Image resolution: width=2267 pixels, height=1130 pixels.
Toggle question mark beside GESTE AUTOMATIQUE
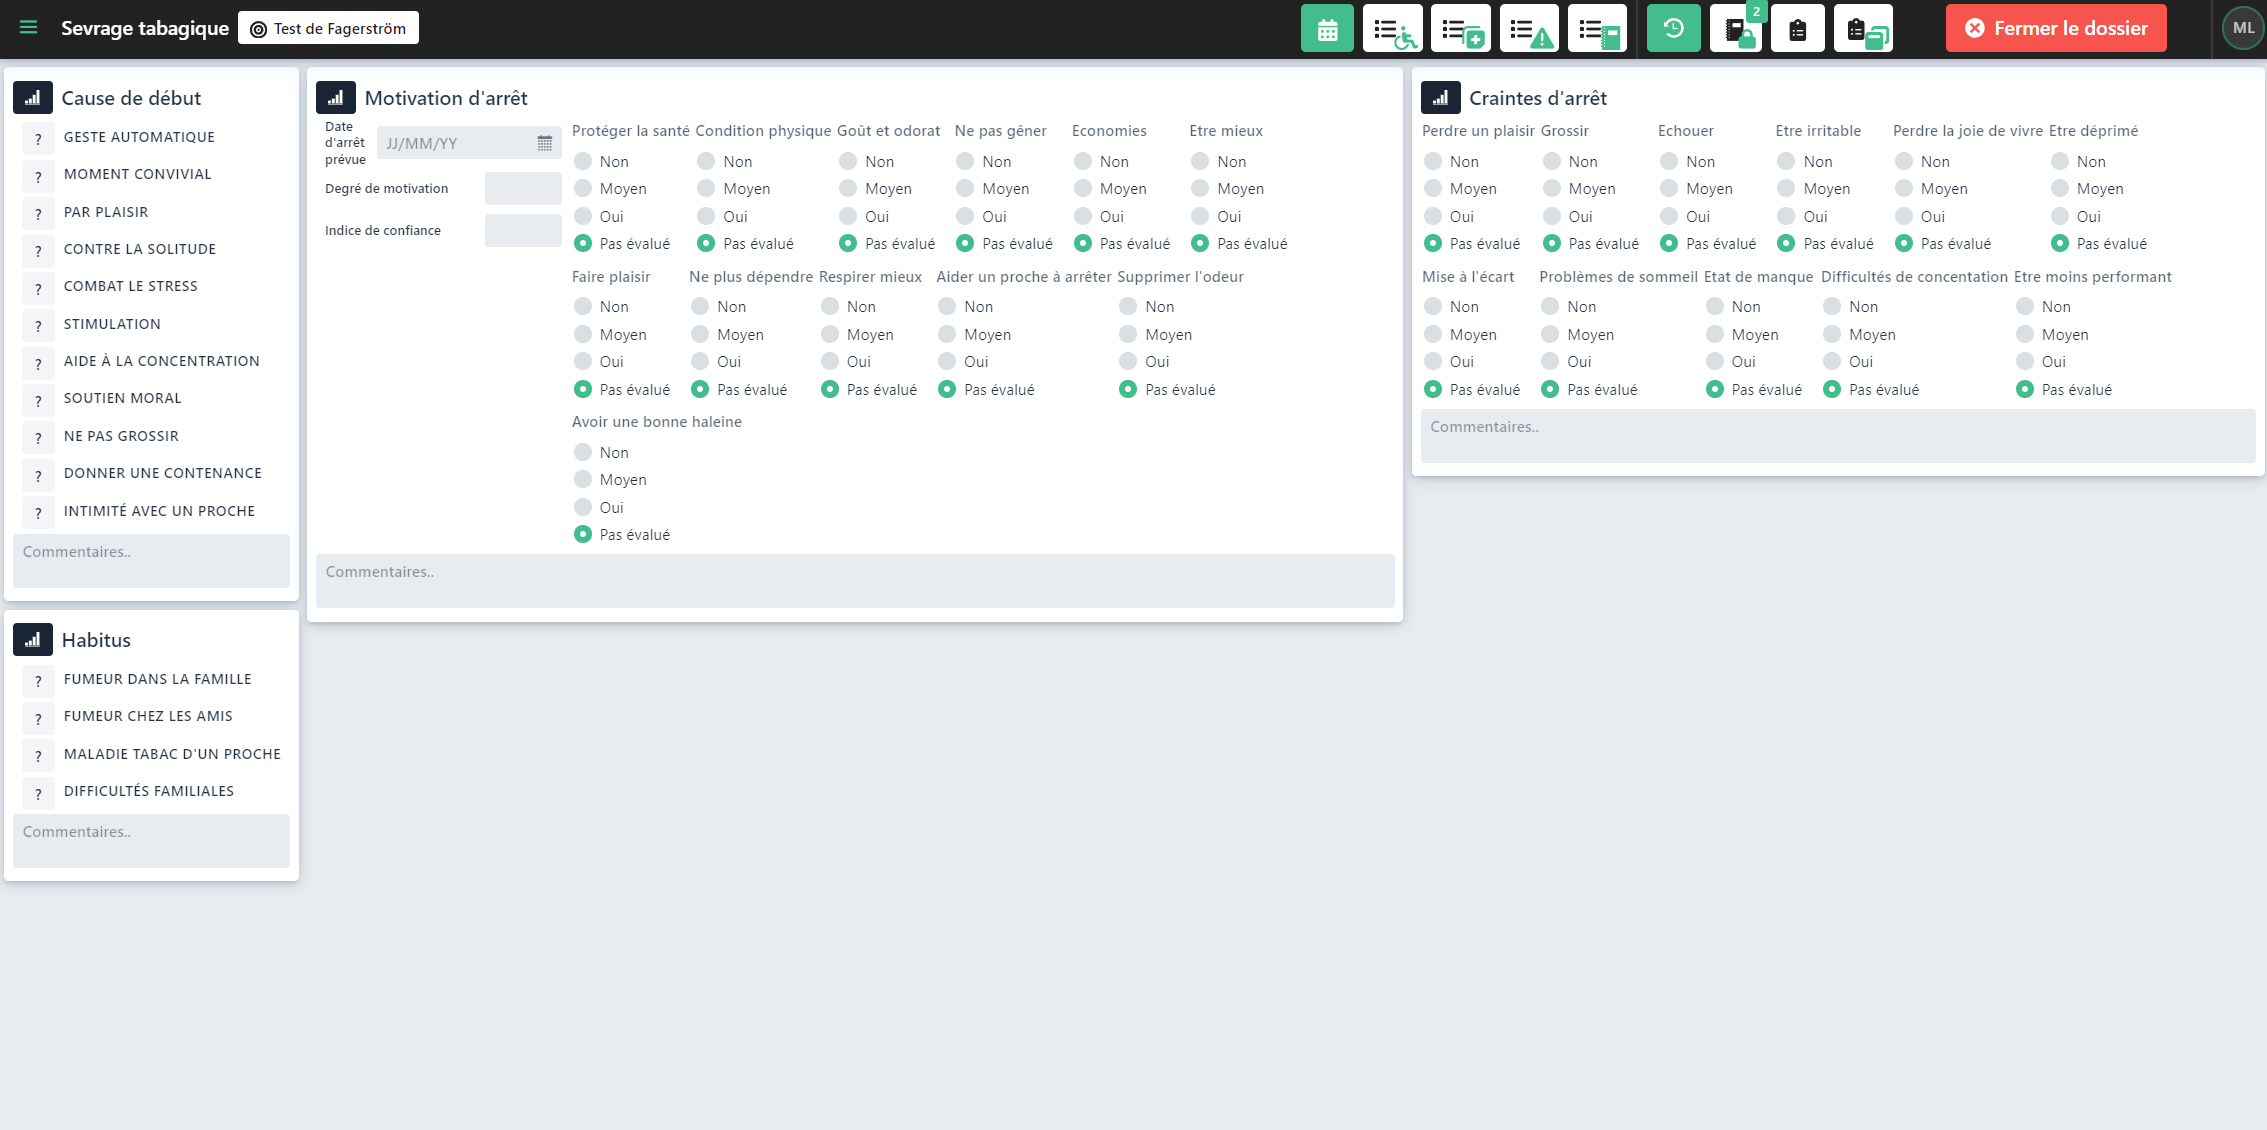coord(38,139)
